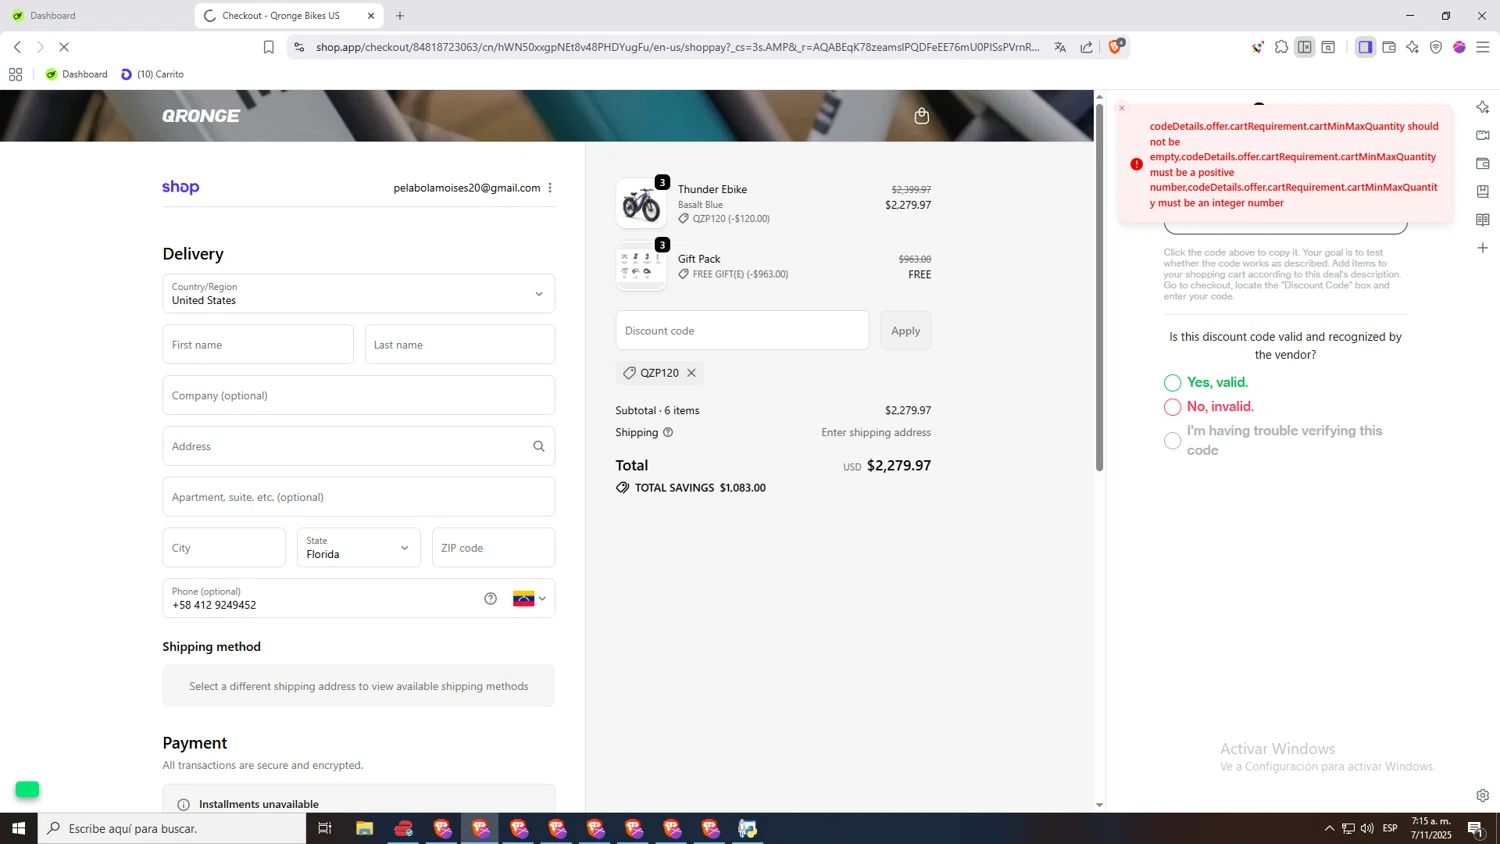Open the phone number help icon

click(490, 599)
